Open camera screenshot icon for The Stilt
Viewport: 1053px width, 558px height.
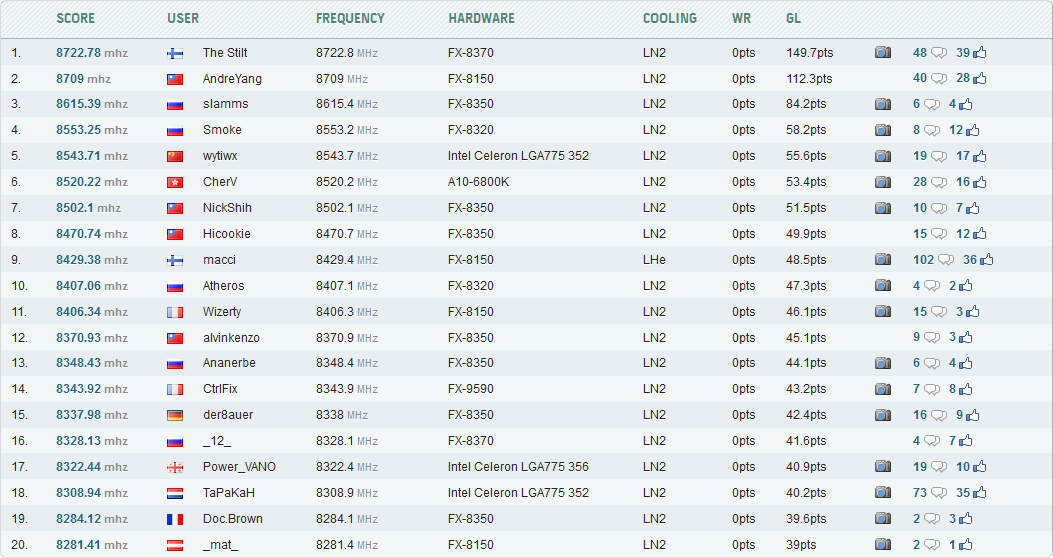[x=882, y=52]
